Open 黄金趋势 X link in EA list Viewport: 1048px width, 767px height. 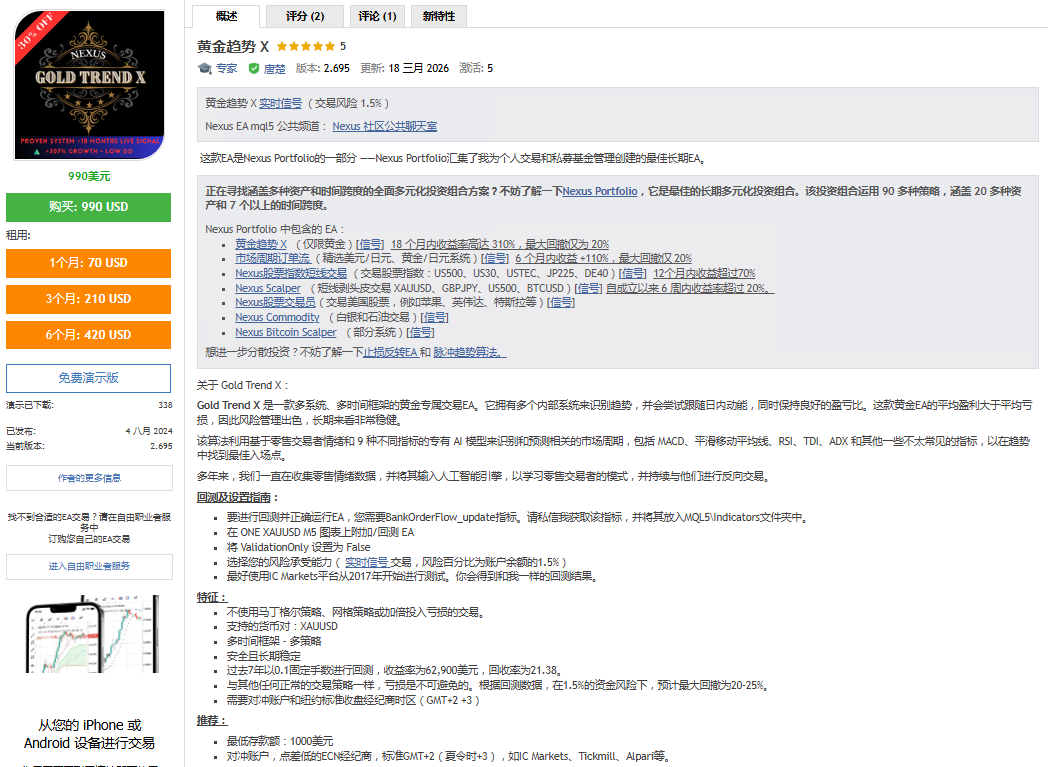261,244
